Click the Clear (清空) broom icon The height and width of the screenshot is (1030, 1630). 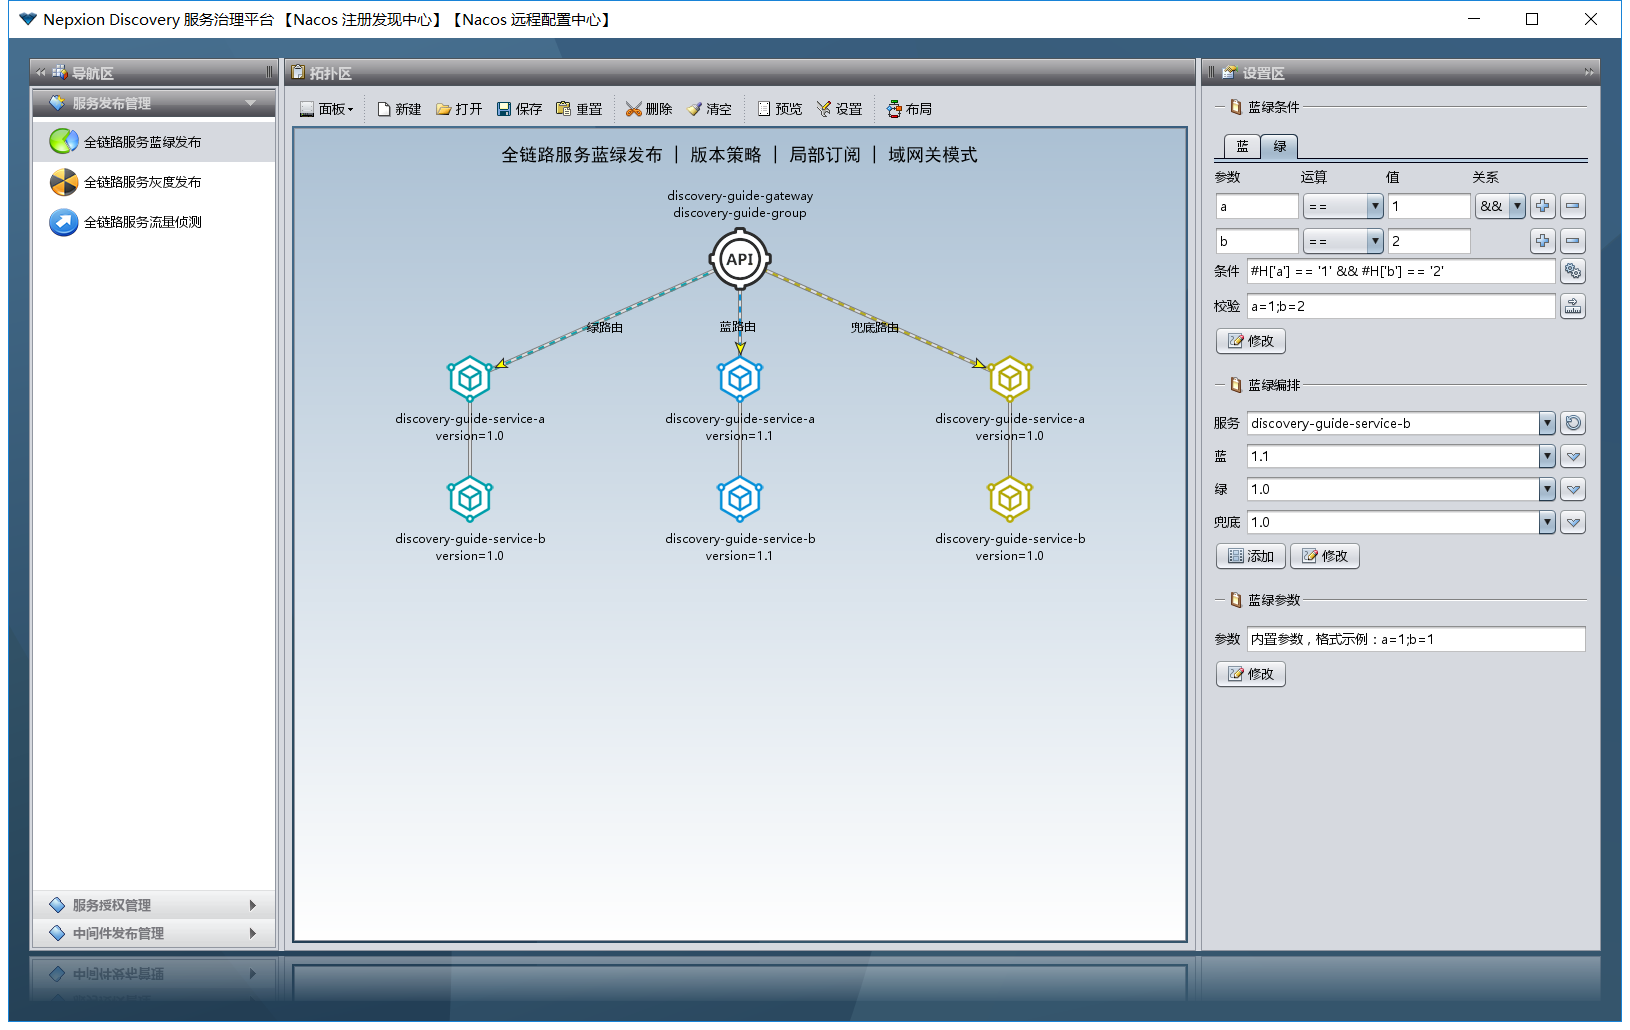pyautogui.click(x=695, y=109)
